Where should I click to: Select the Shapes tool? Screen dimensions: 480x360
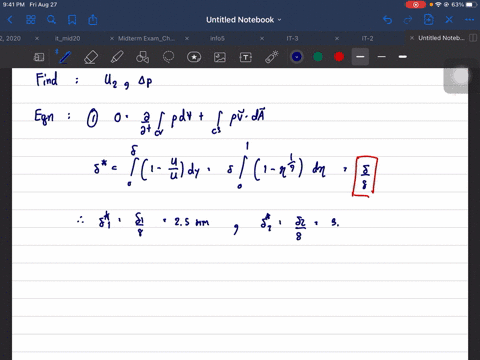tap(142, 57)
